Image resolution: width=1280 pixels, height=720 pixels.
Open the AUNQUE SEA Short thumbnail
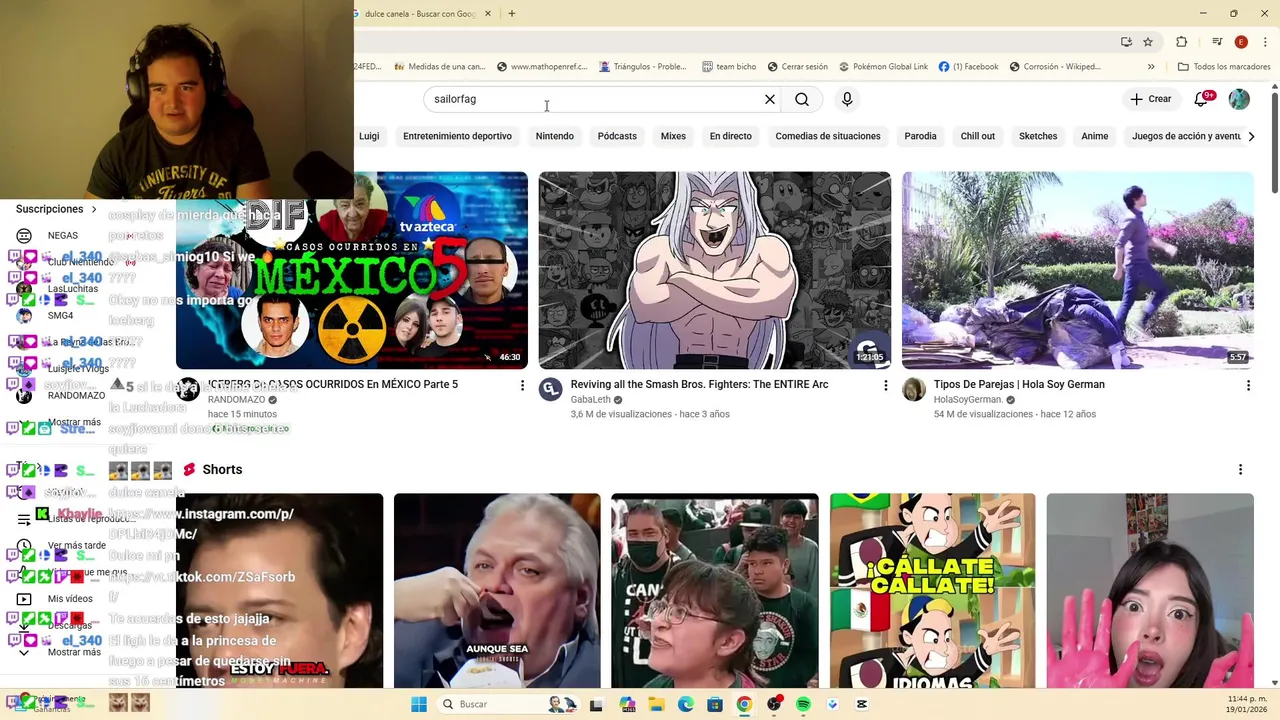[x=497, y=591]
